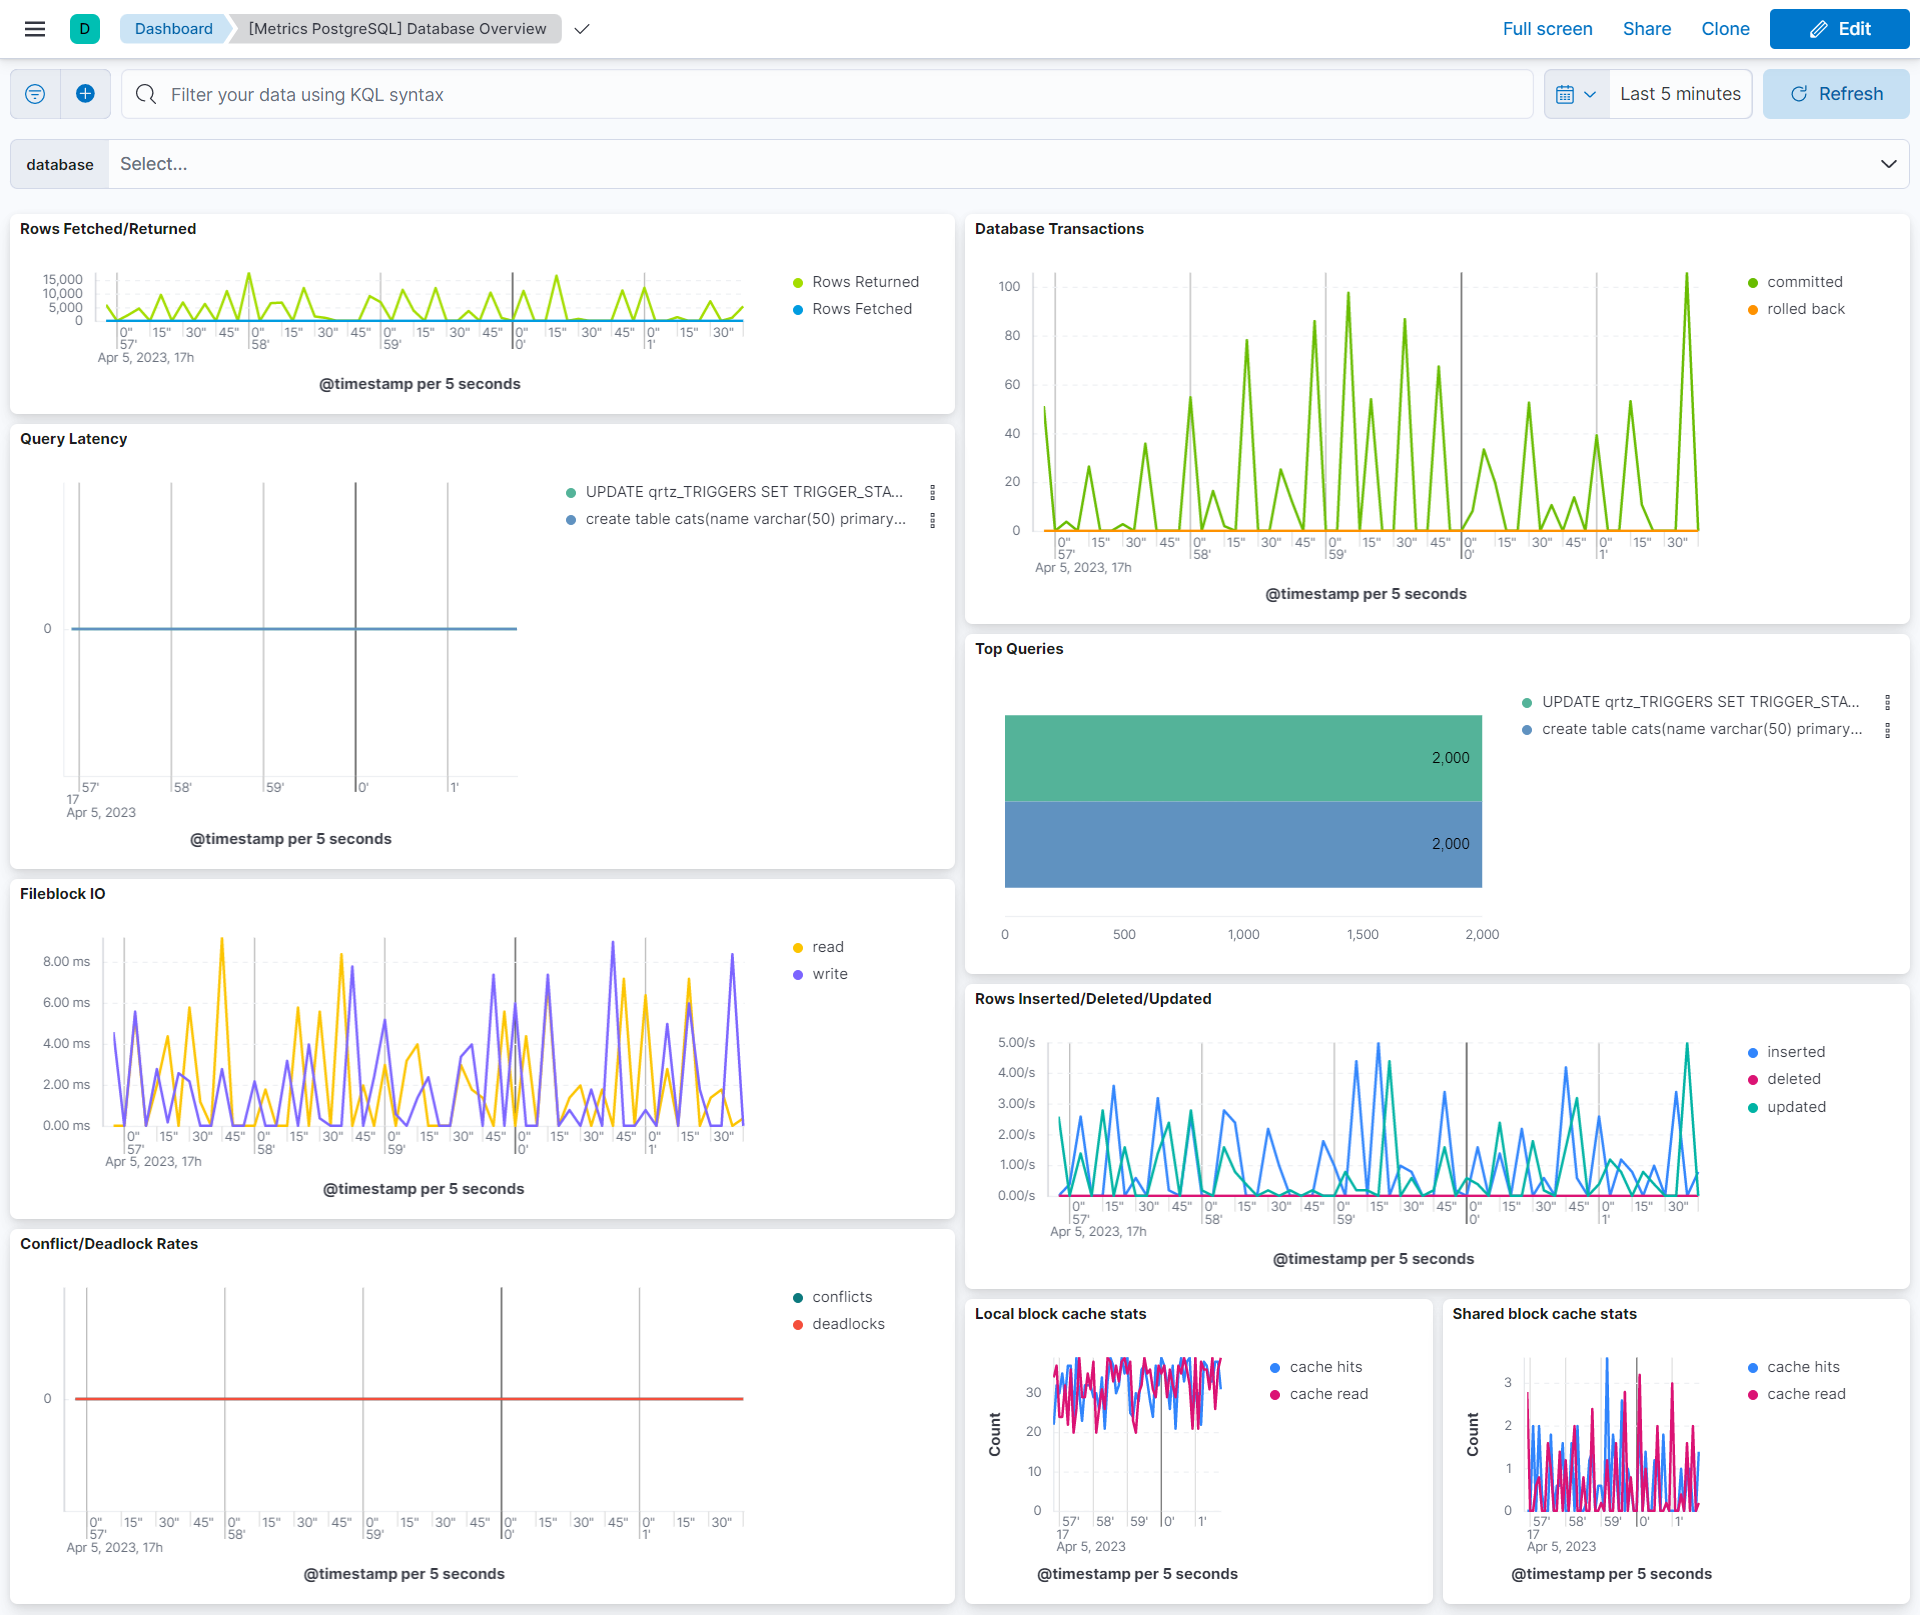Click the D space avatar icon
The height and width of the screenshot is (1615, 1920).
click(x=85, y=29)
